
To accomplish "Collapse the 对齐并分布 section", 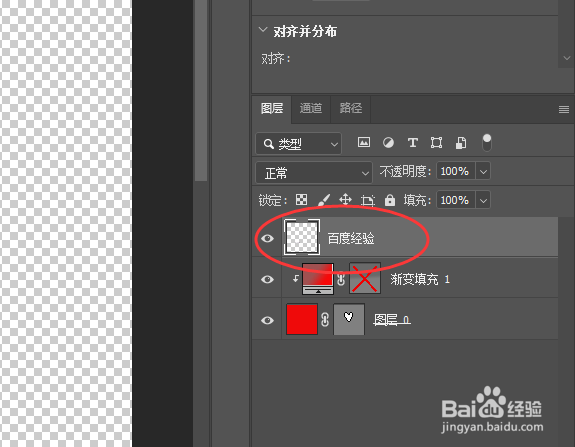I will point(263,30).
